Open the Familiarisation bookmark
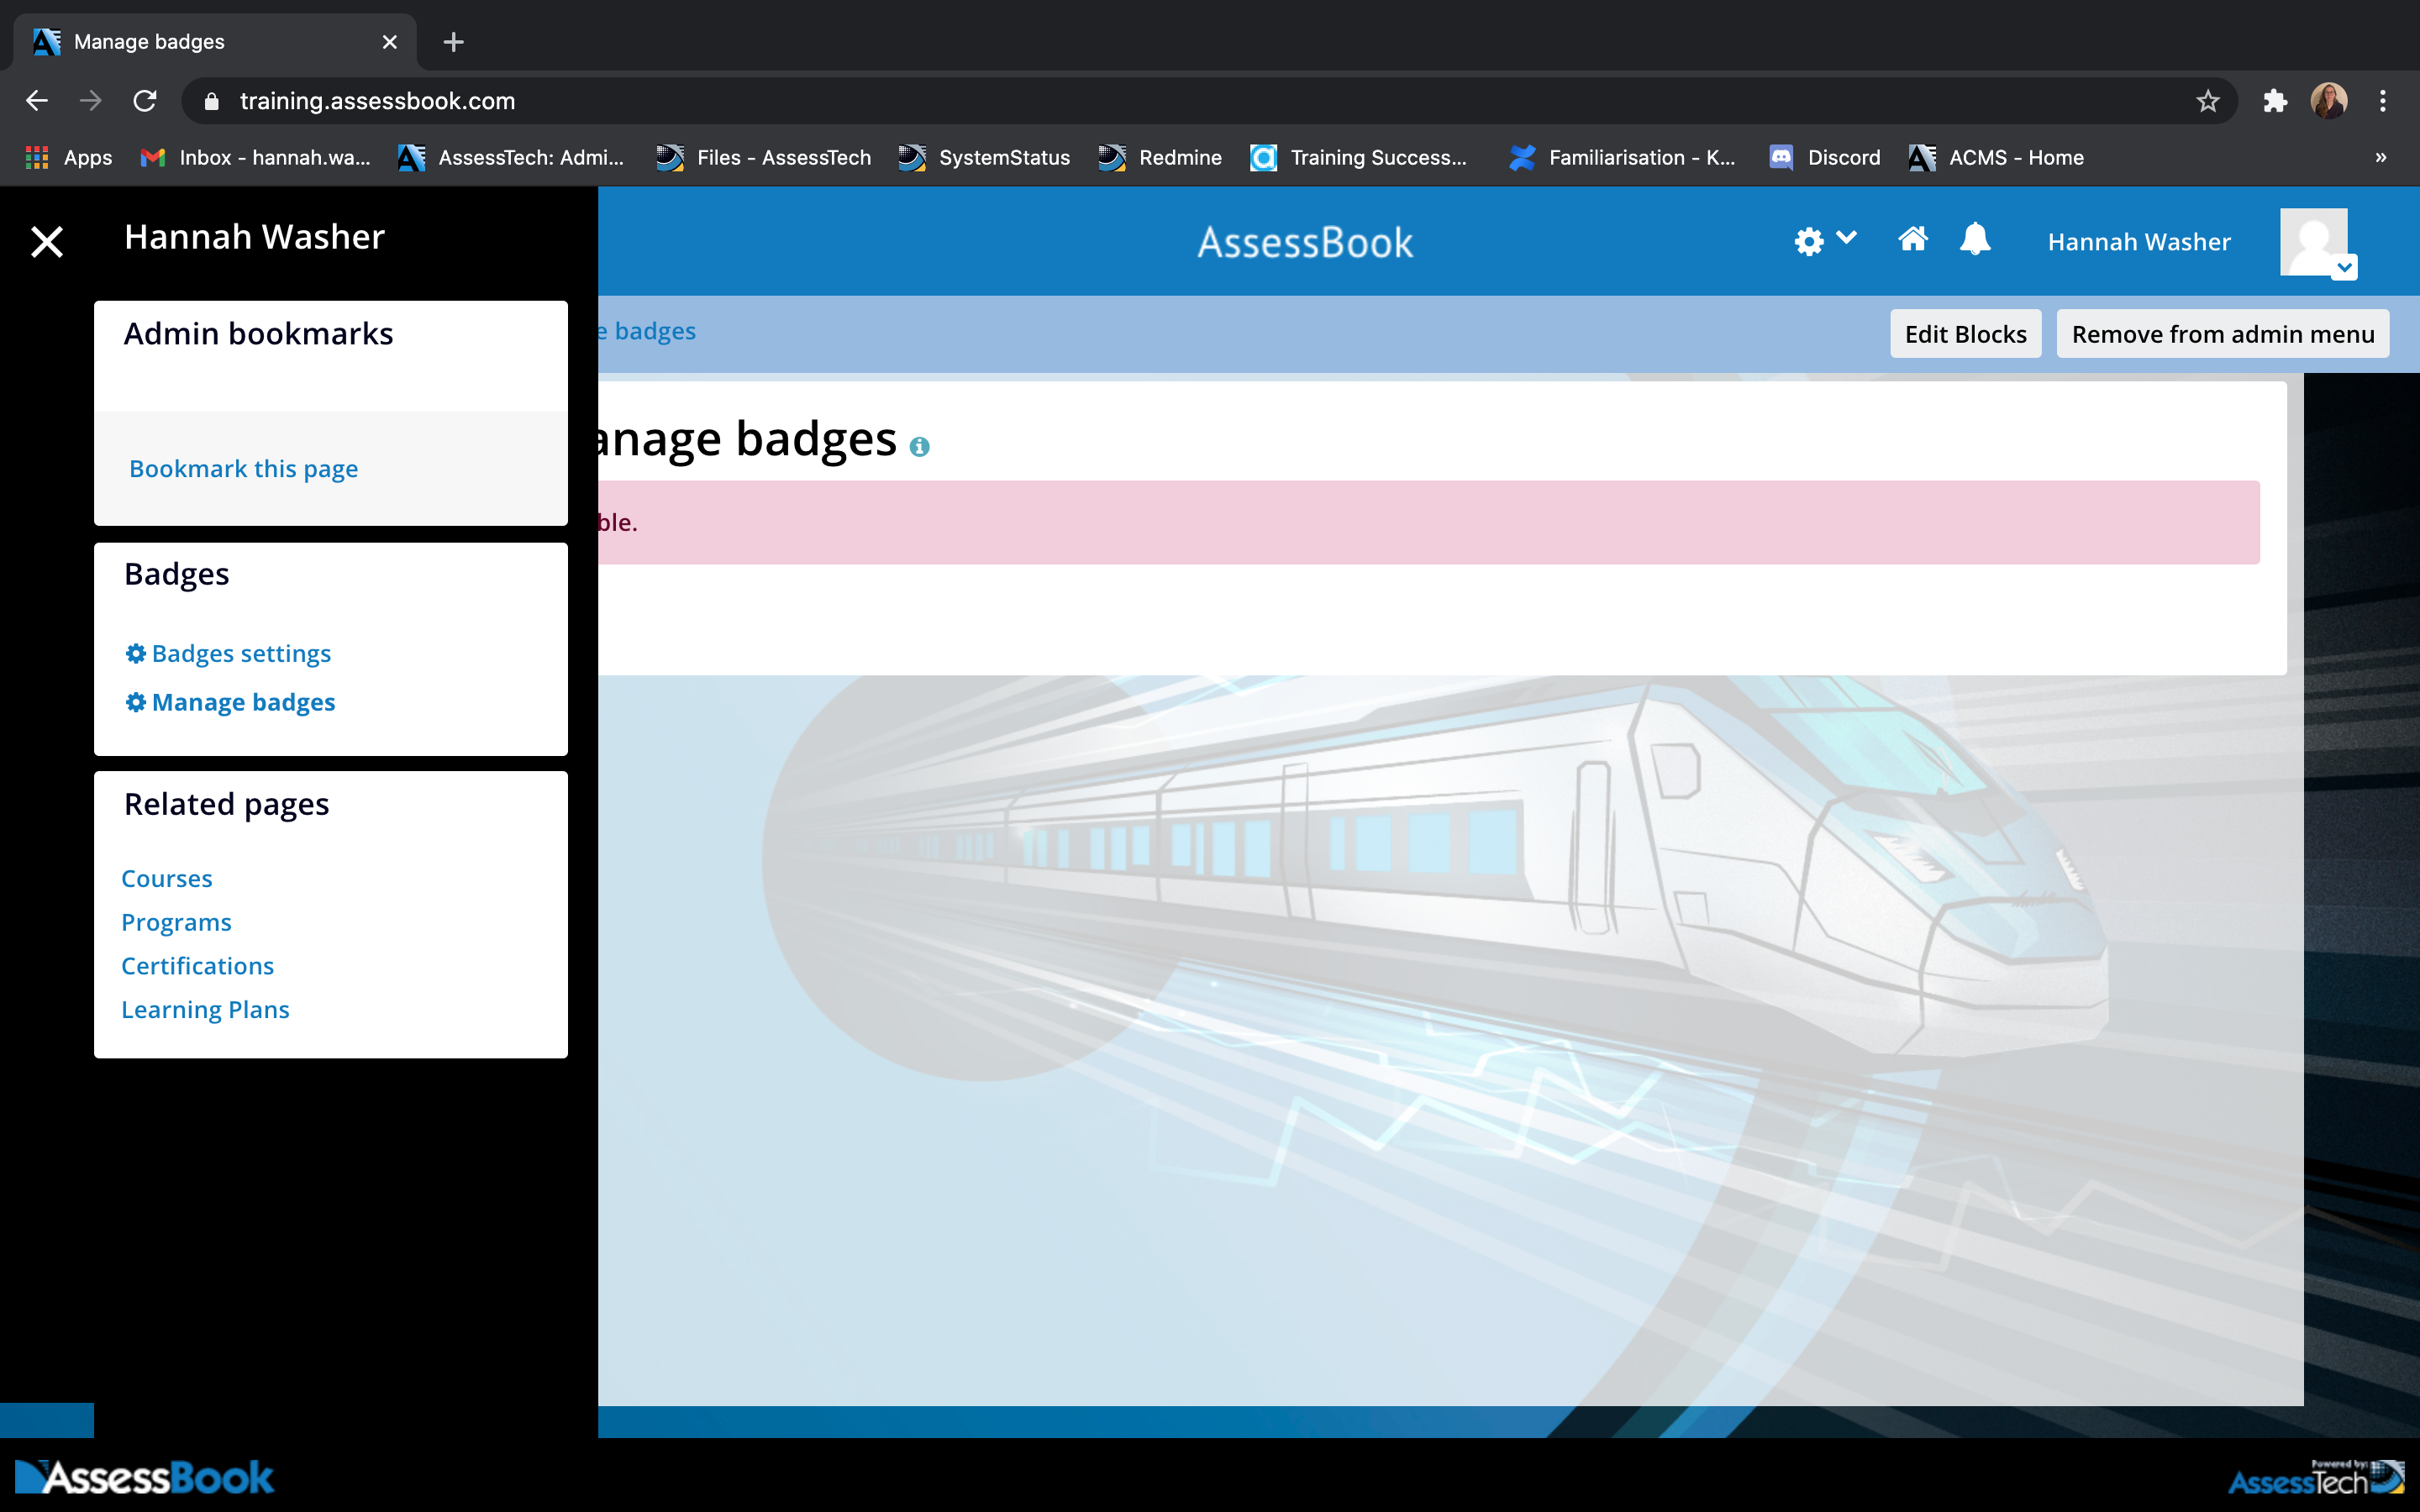The height and width of the screenshot is (1512, 2420). pyautogui.click(x=1622, y=158)
